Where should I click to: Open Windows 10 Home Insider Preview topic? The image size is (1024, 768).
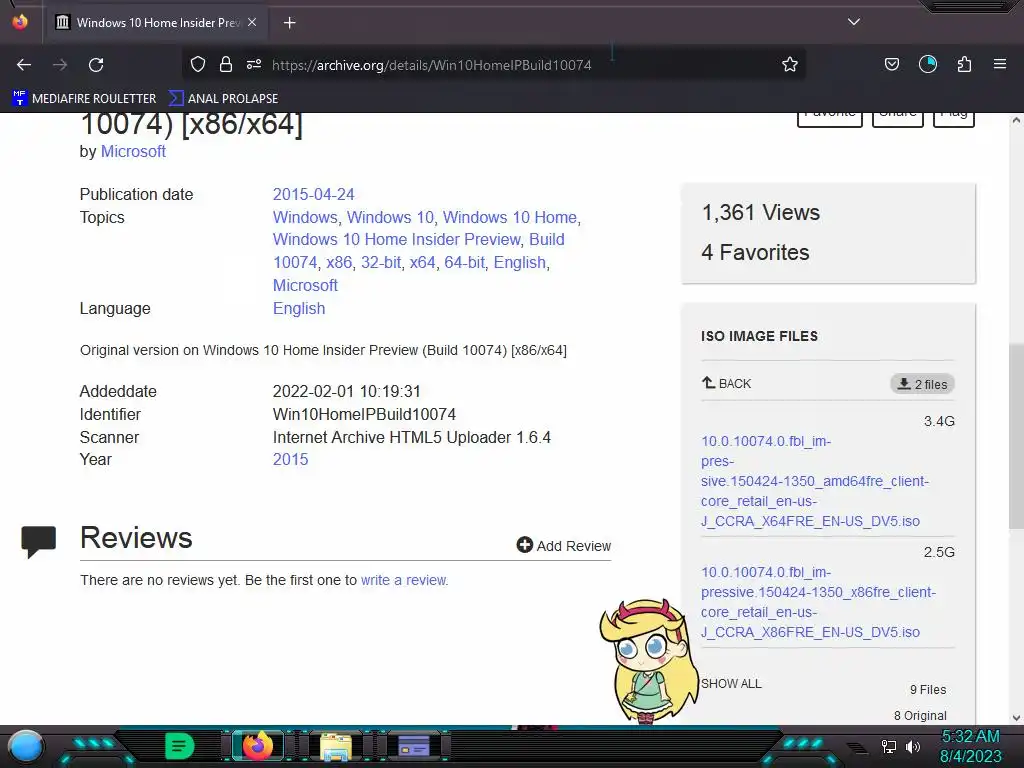tap(396, 240)
